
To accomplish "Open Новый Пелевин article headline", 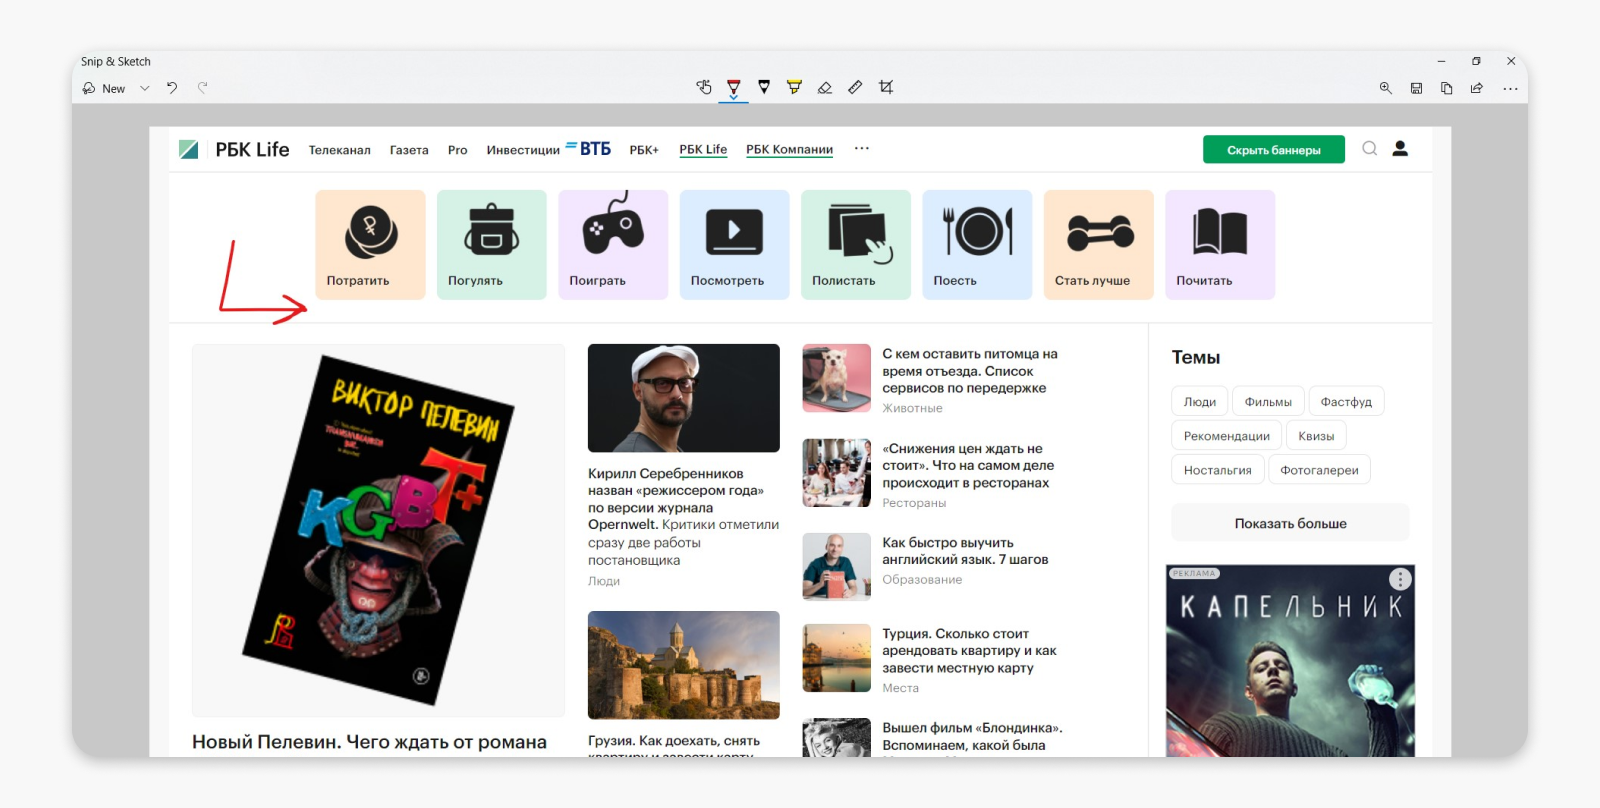I will (369, 742).
